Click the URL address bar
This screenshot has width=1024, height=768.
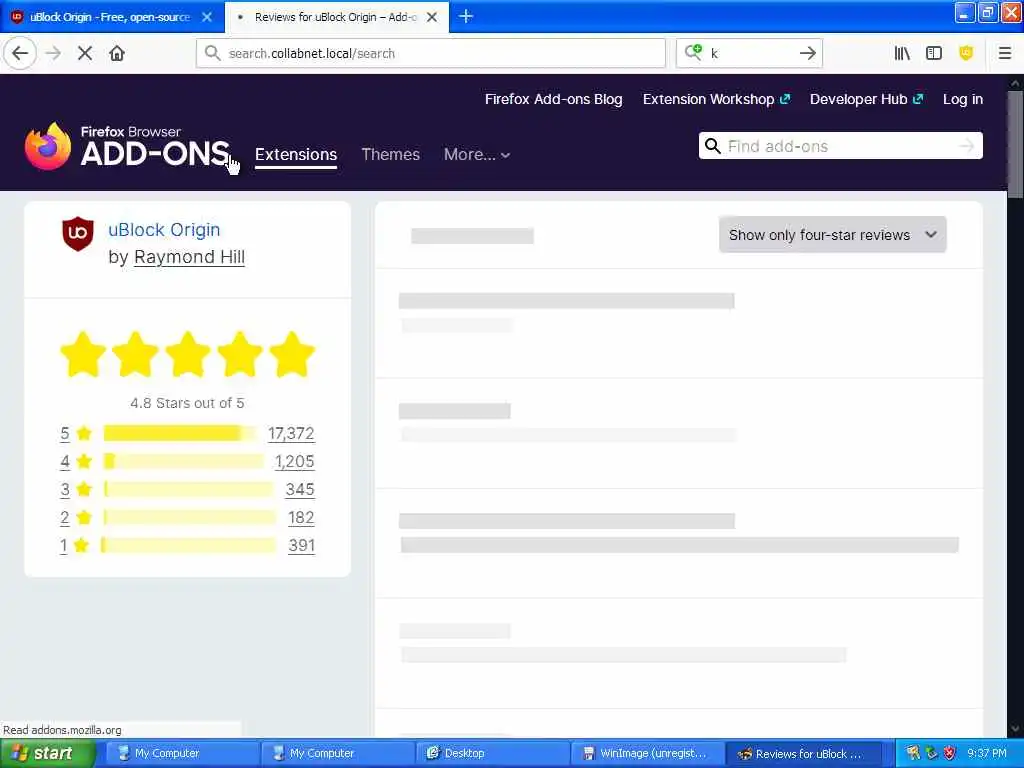pyautogui.click(x=431, y=53)
